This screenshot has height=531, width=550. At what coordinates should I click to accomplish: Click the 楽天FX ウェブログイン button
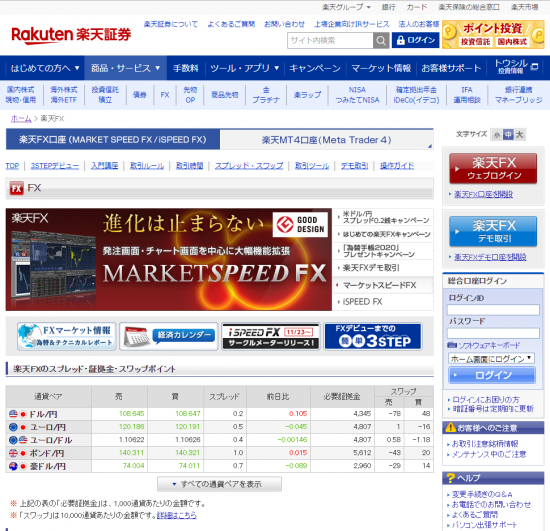click(493, 168)
